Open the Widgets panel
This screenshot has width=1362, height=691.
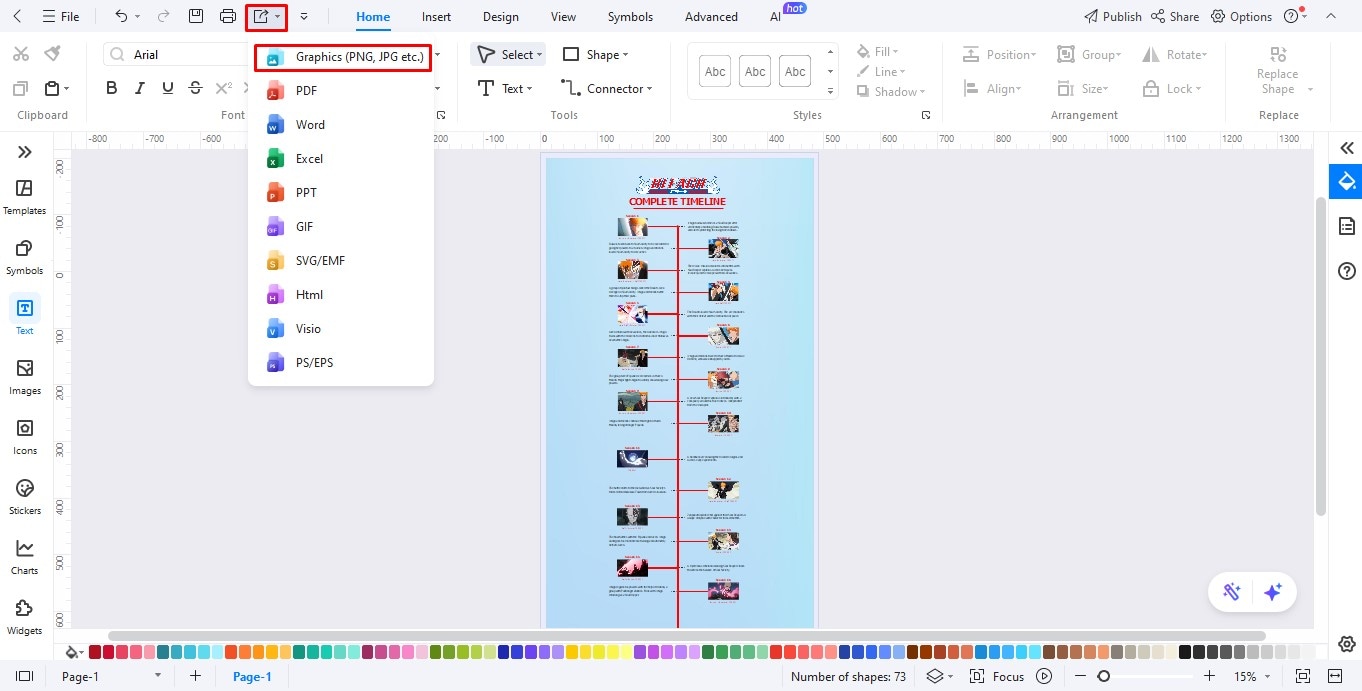click(24, 617)
